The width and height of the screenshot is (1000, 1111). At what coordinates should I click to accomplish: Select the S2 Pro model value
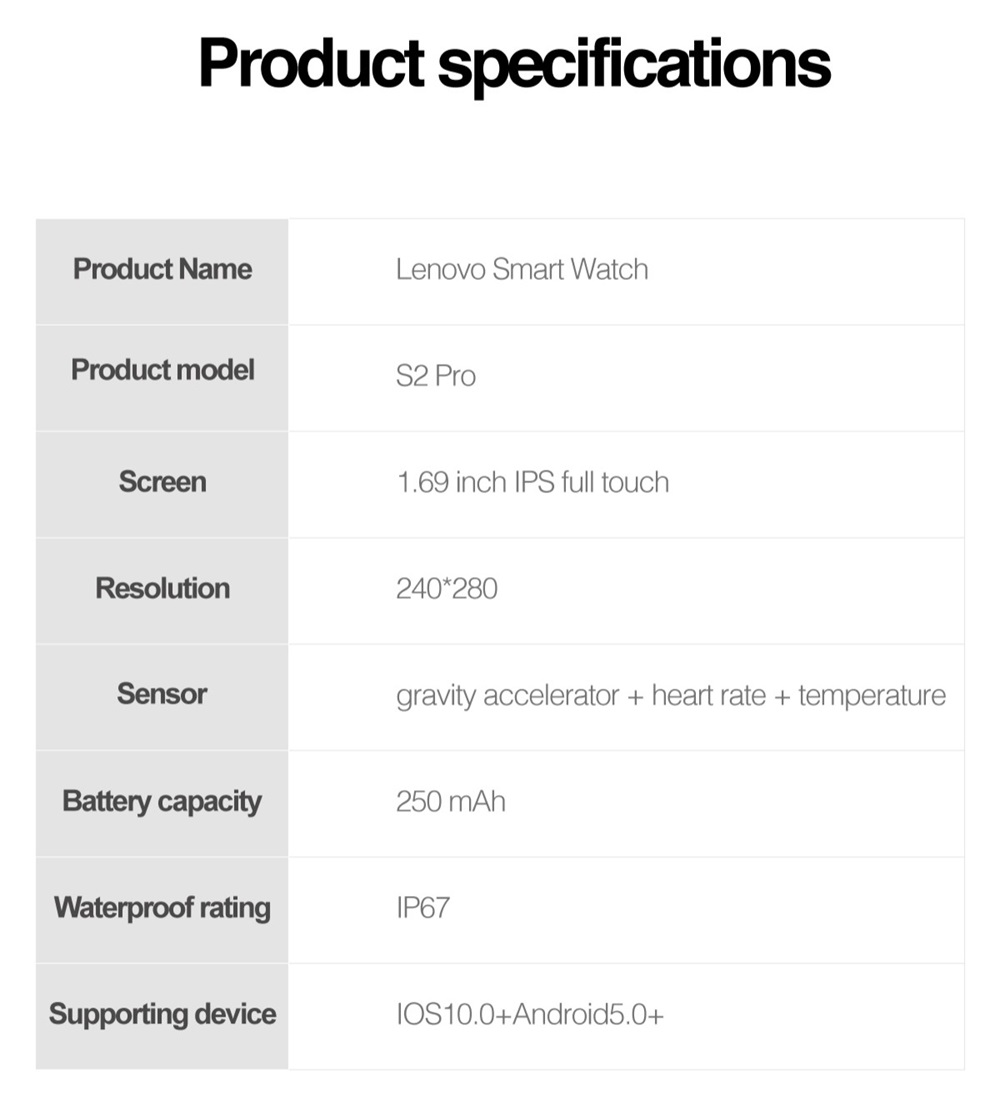coord(436,377)
